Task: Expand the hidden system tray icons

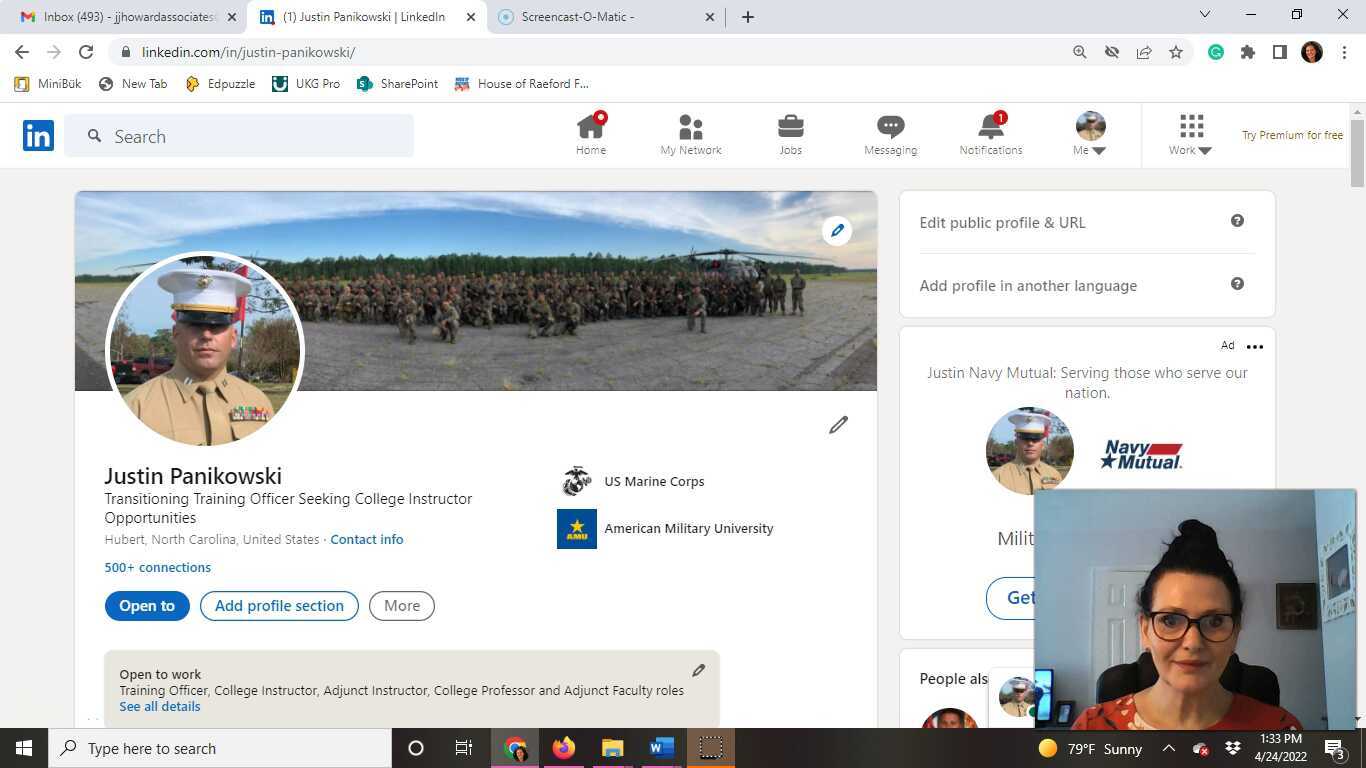Action: [1168, 747]
